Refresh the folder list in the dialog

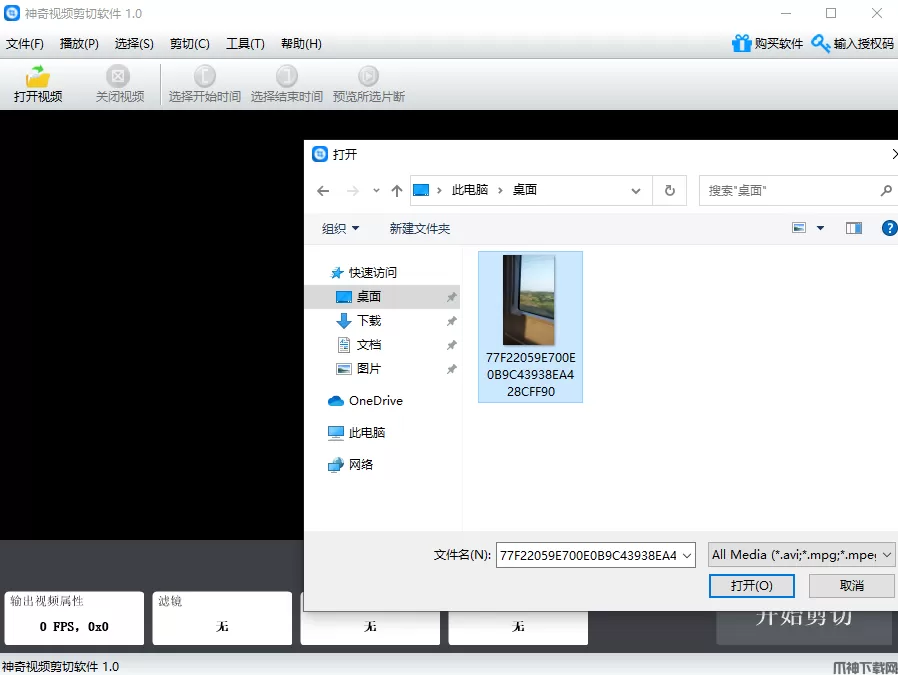669,190
